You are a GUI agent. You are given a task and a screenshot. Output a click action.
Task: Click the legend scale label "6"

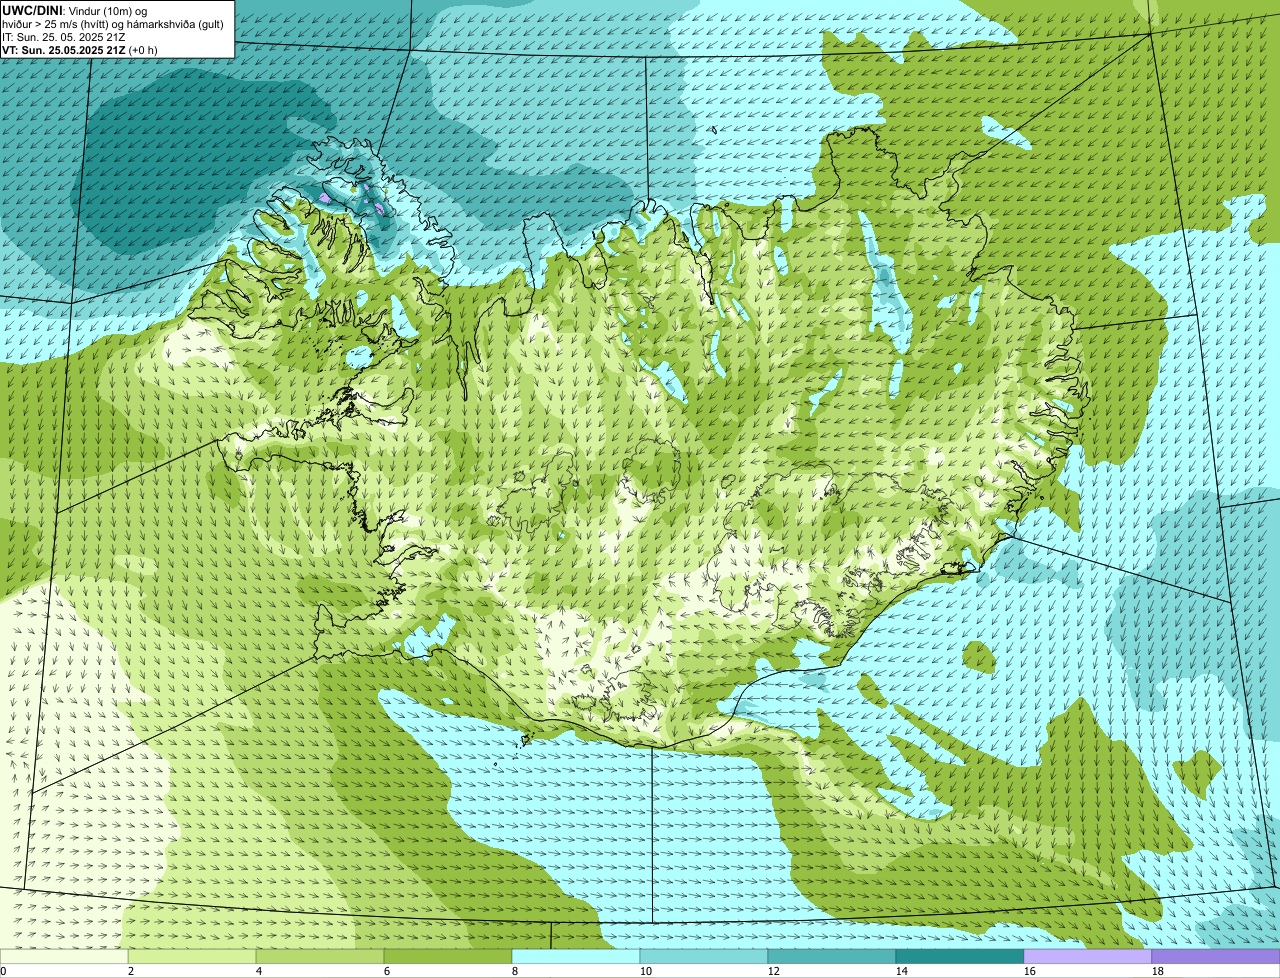[x=386, y=971]
